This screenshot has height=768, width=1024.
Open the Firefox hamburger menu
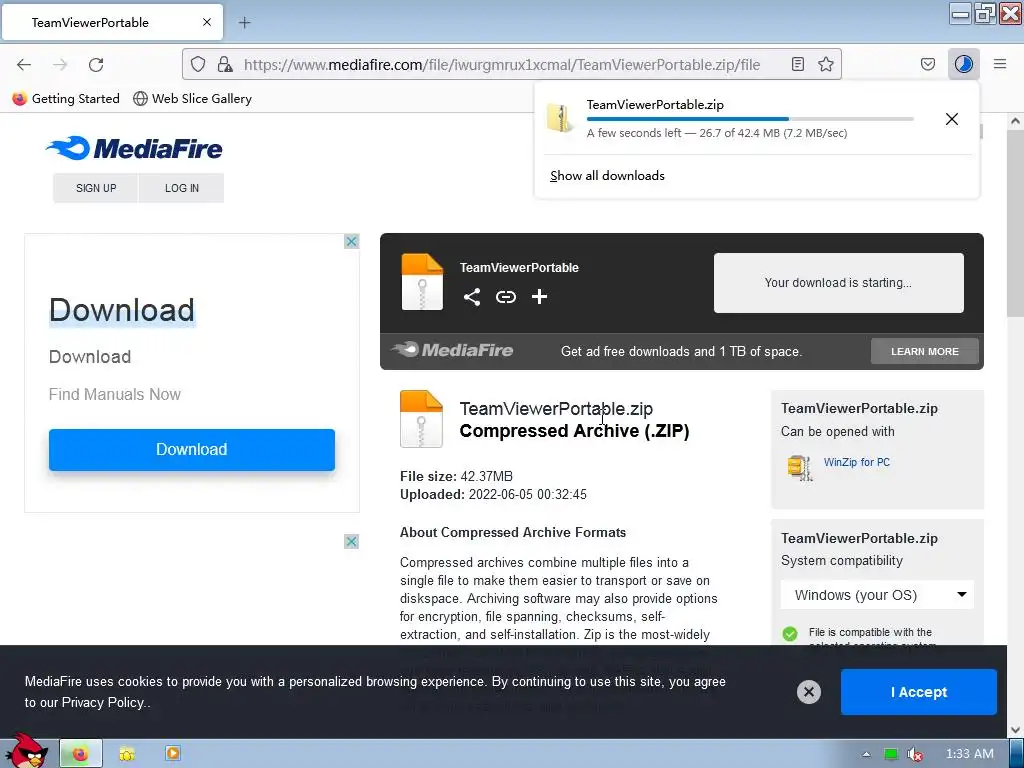pos(999,64)
